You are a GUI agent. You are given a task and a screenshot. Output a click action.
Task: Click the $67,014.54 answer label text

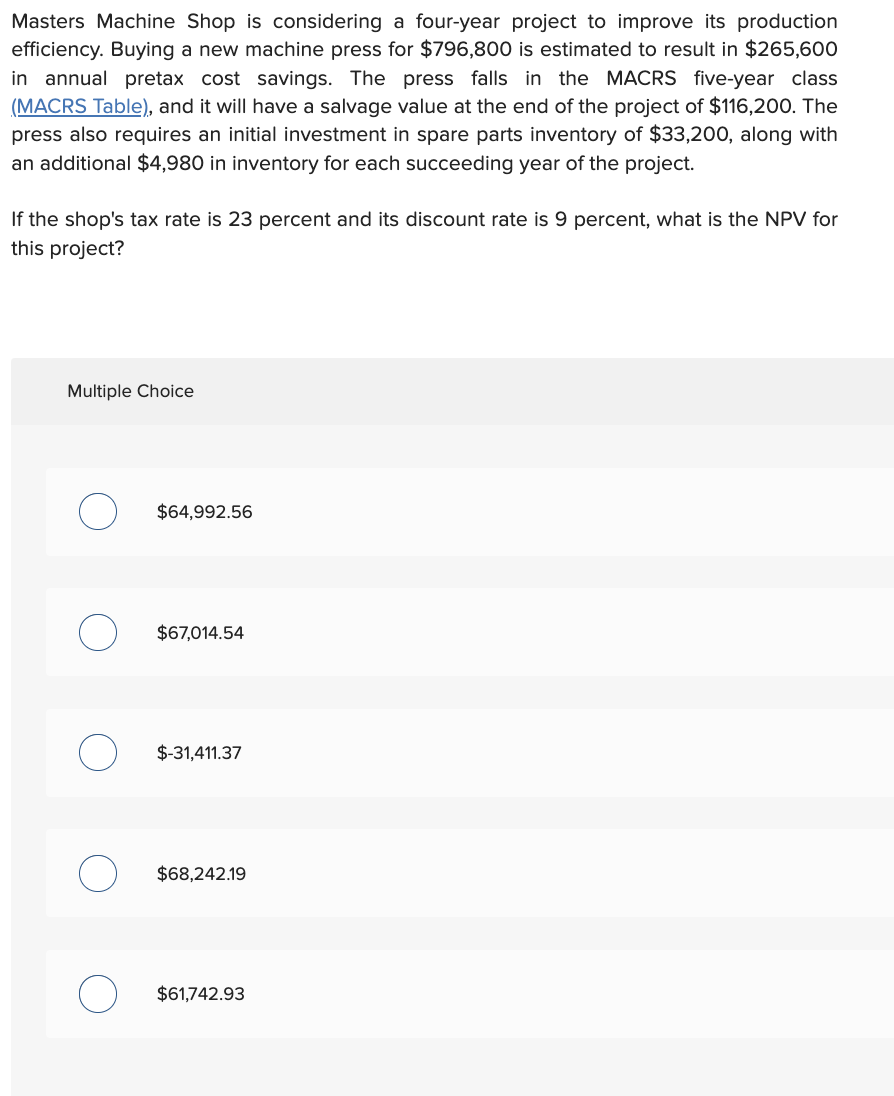coord(200,633)
